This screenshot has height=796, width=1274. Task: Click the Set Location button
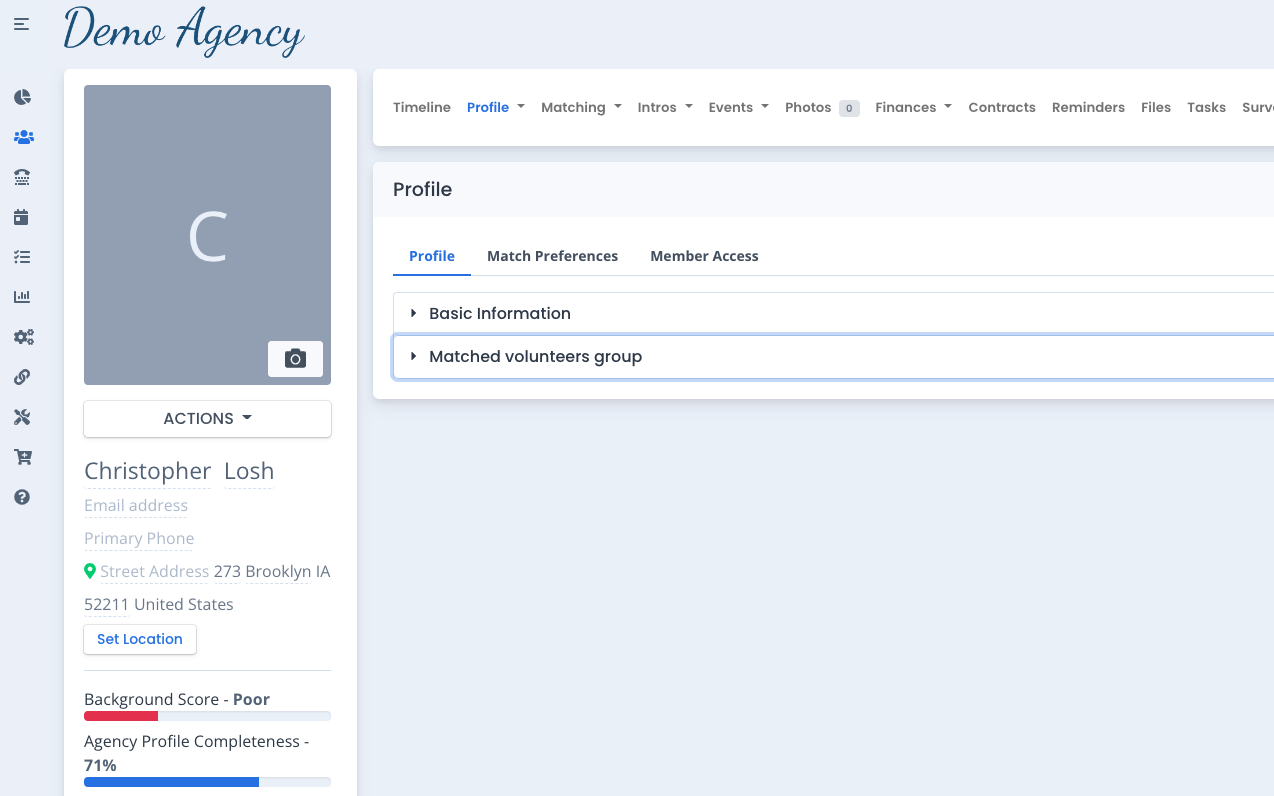pos(140,639)
